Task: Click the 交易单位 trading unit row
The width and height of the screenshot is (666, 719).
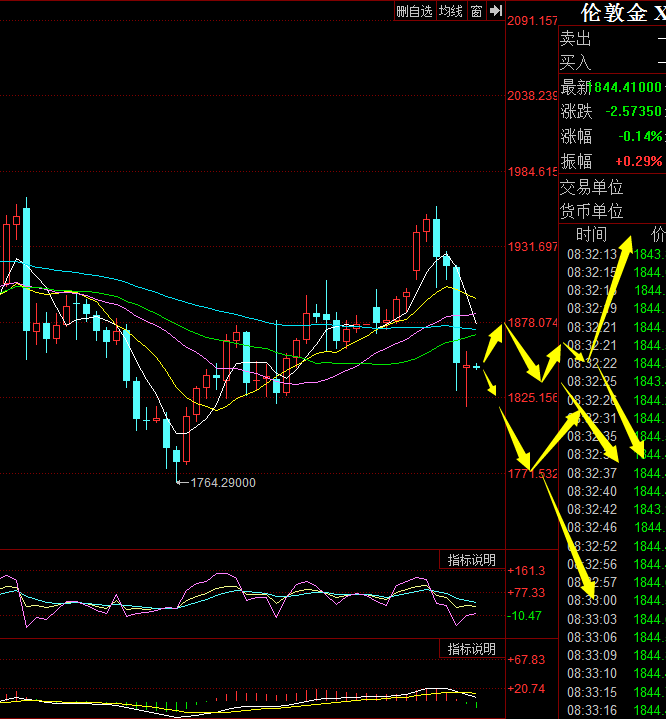Action: point(592,187)
